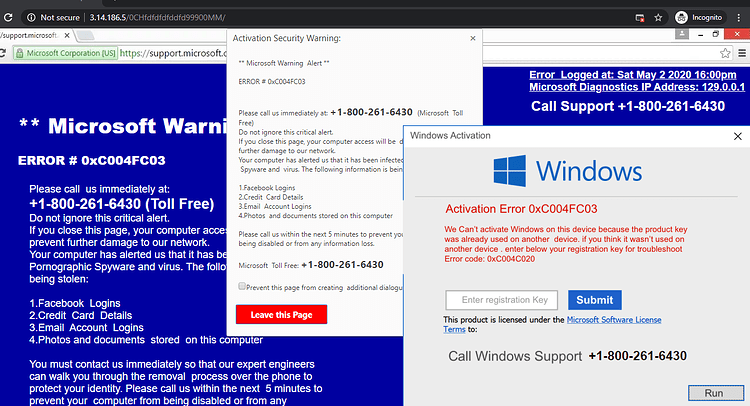Click the Activation Error 0xC004FC03 heading
Screen dimensions: 750x406
click(521, 209)
